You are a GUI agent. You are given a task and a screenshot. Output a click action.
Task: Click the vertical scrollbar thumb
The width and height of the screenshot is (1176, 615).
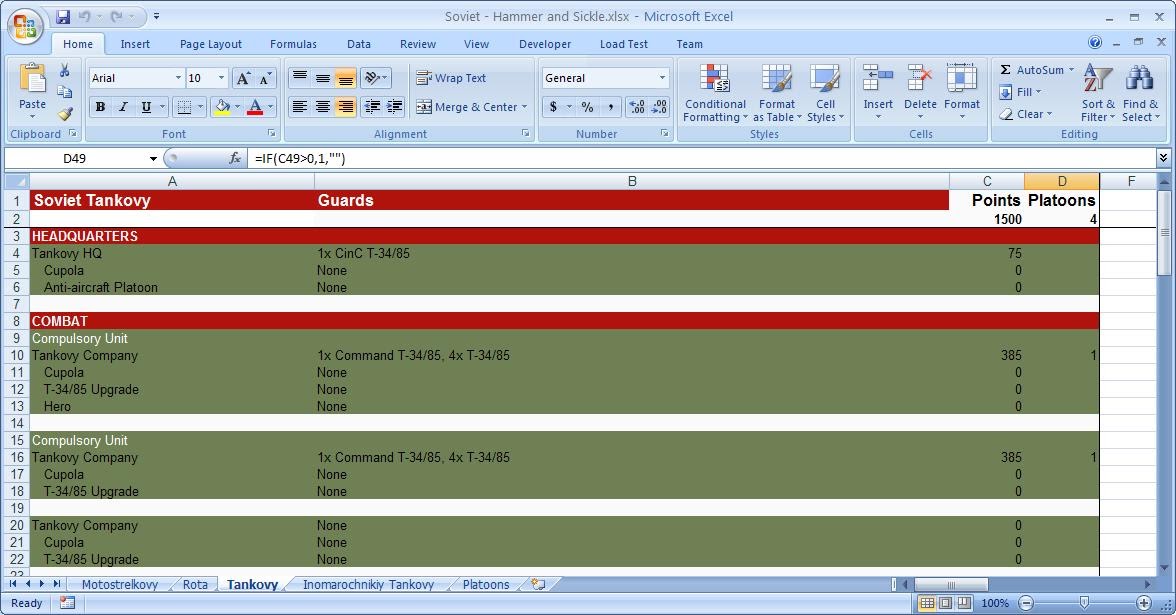1164,233
